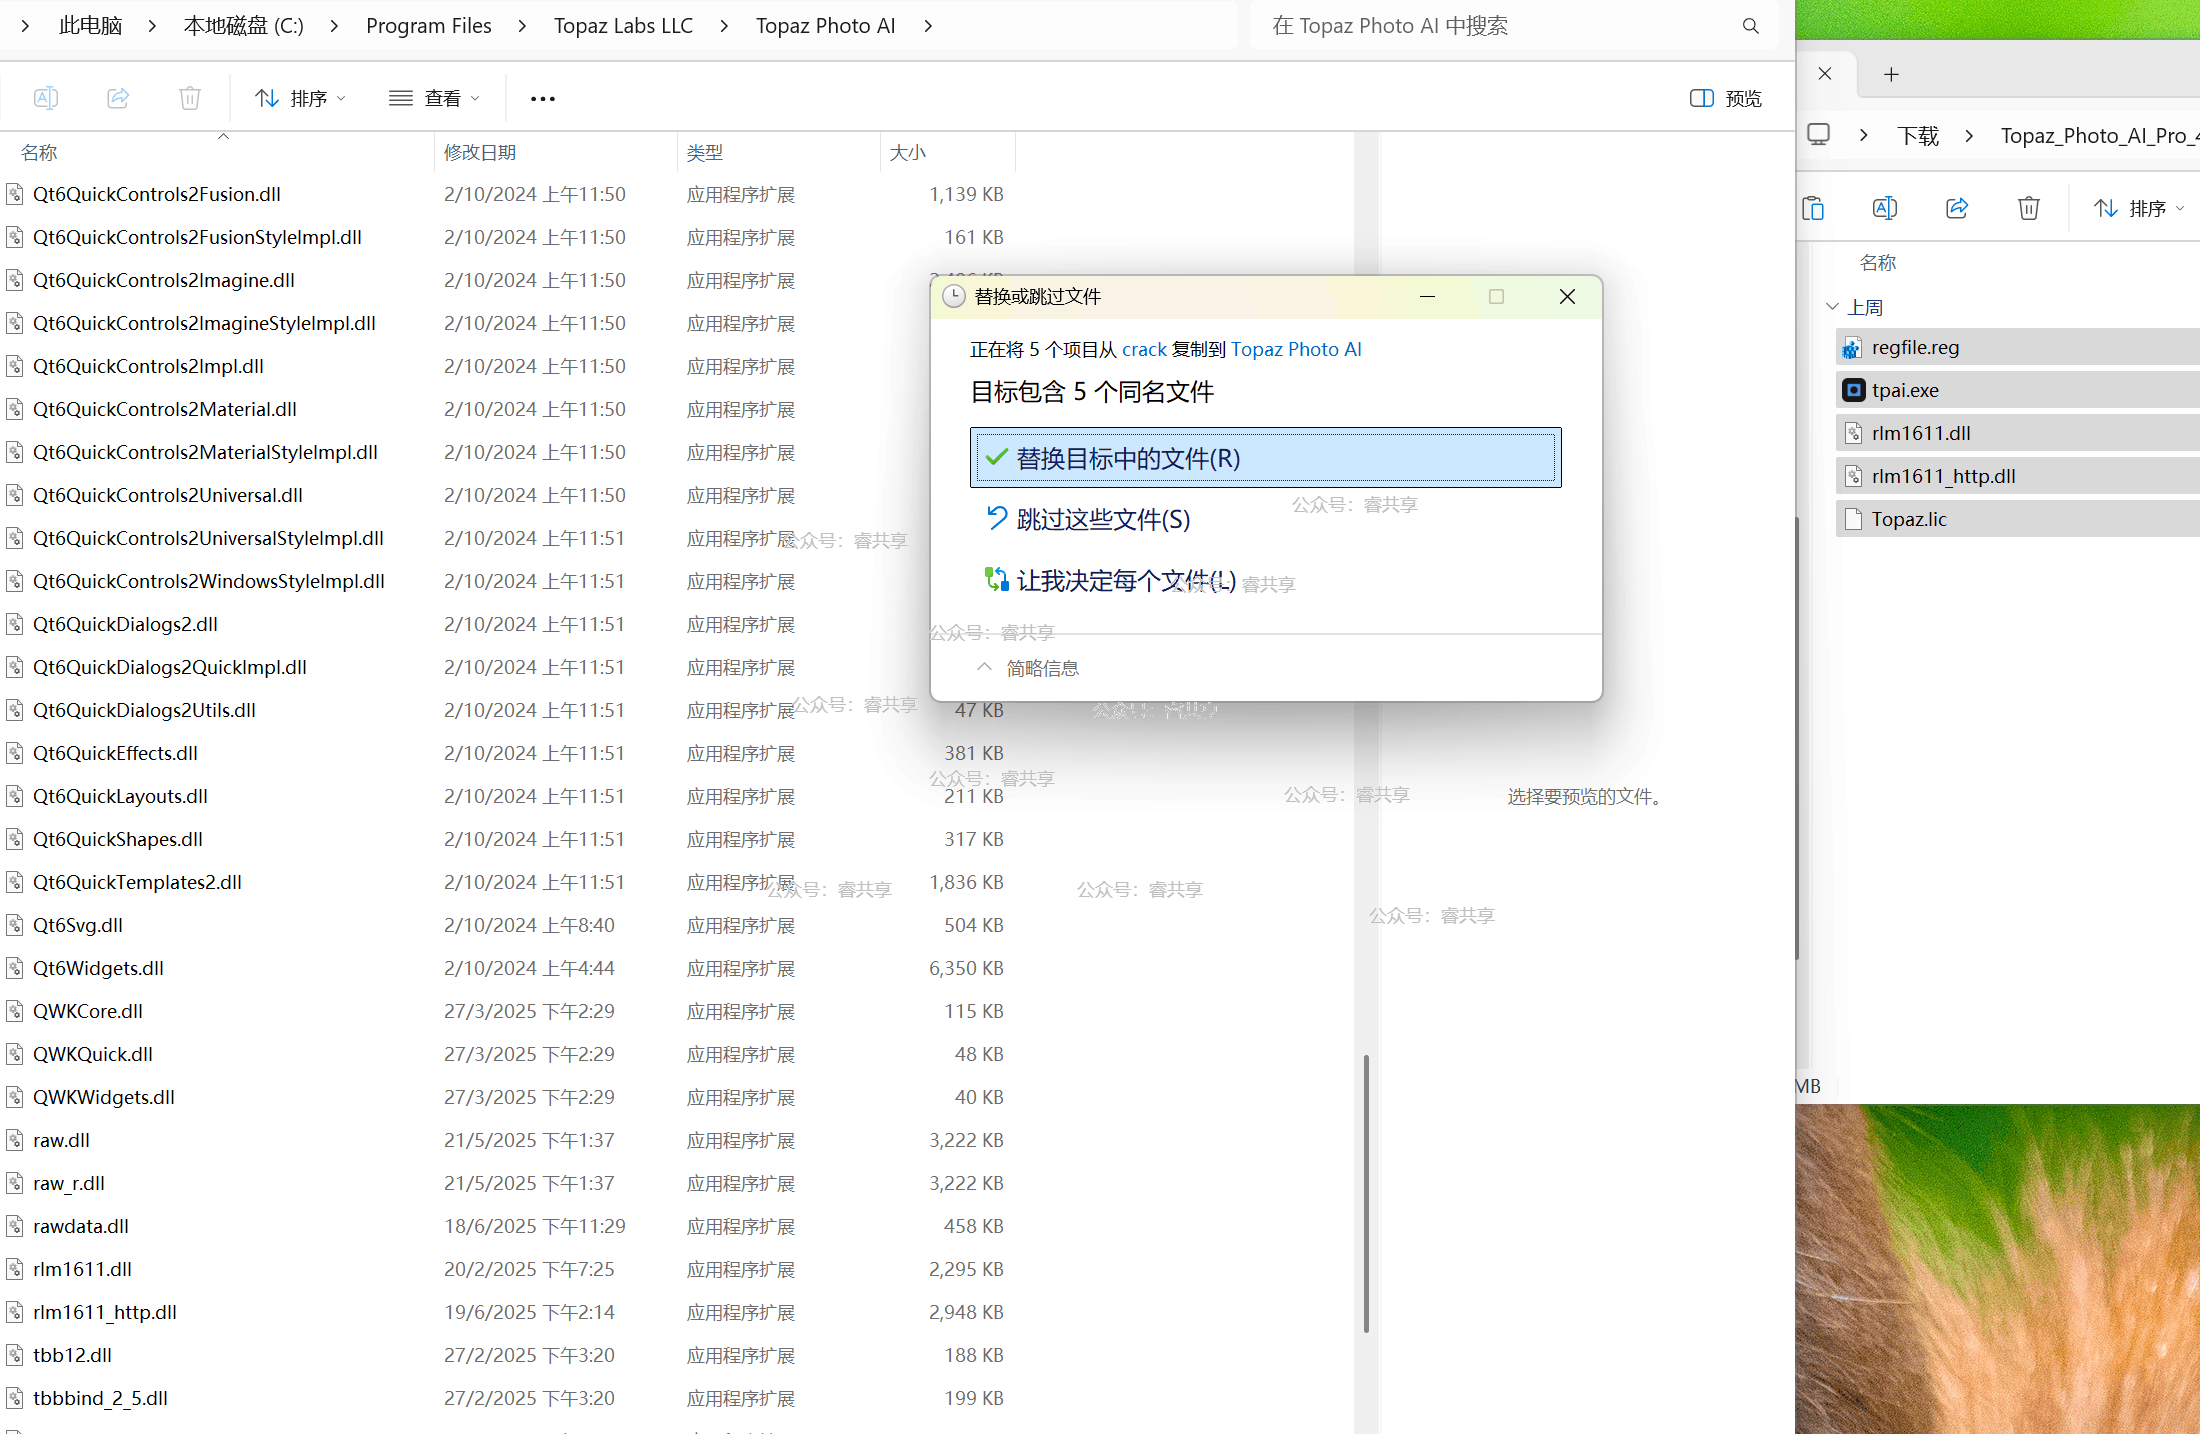
Task: Click delete icon in right window toolbar
Action: pyautogui.click(x=2029, y=208)
